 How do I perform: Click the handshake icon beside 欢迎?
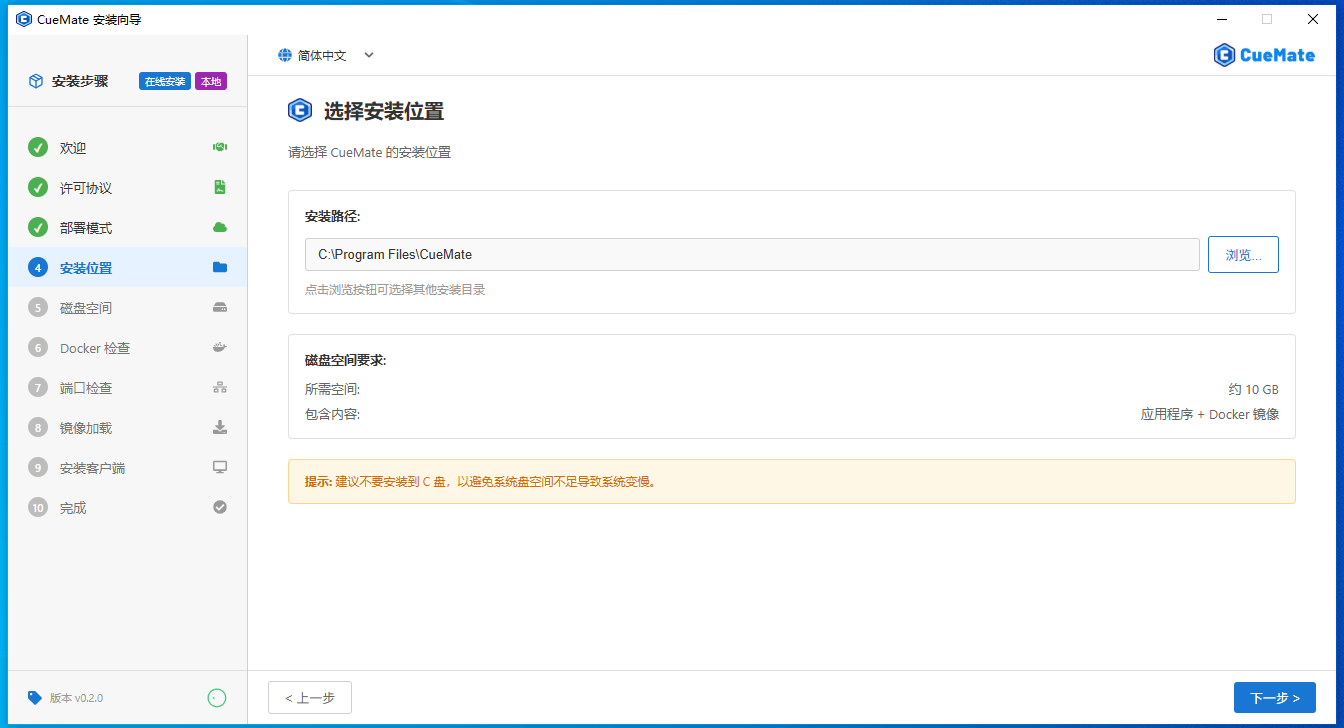(220, 148)
